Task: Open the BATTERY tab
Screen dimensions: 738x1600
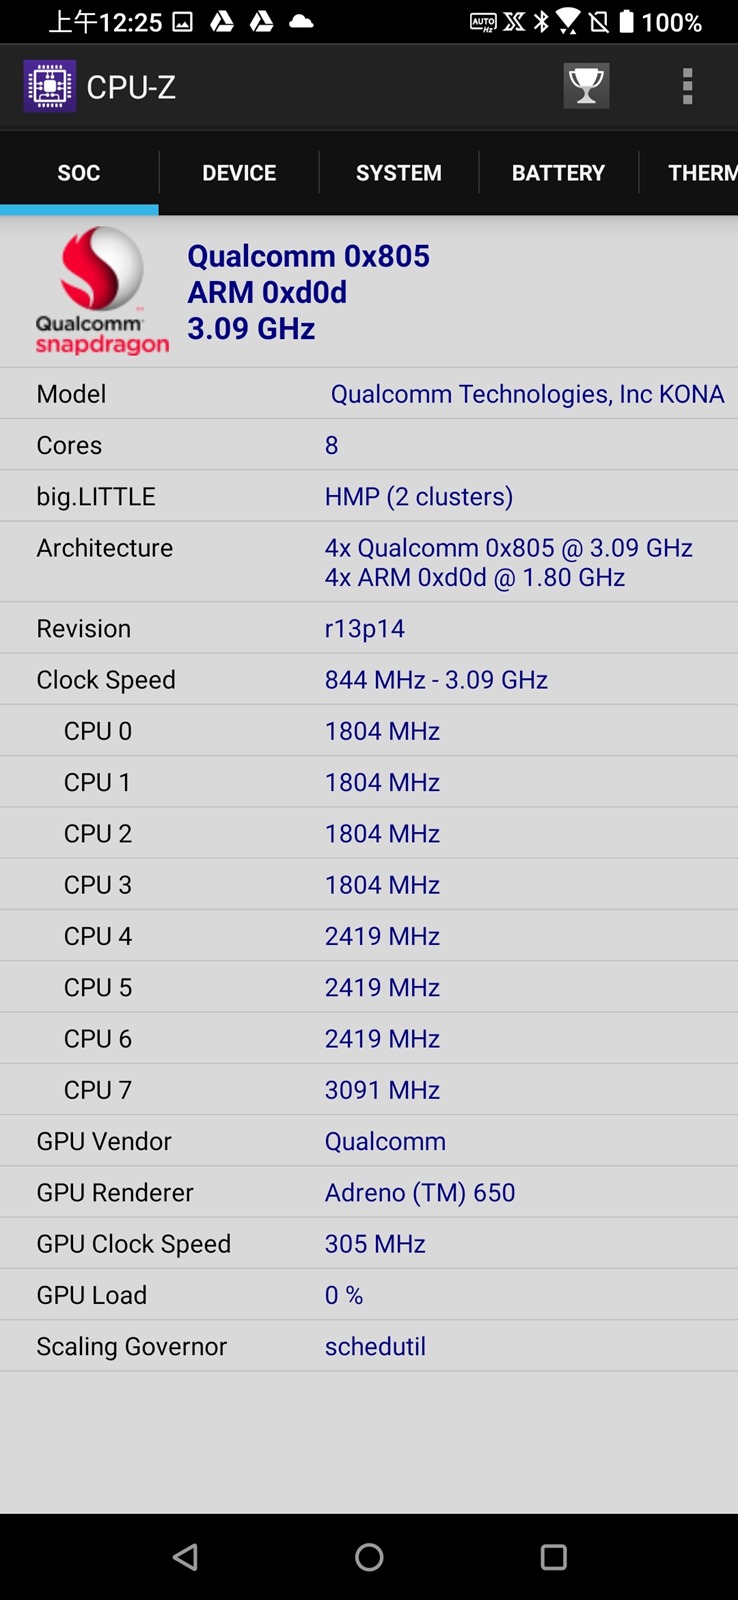Action: (x=558, y=173)
